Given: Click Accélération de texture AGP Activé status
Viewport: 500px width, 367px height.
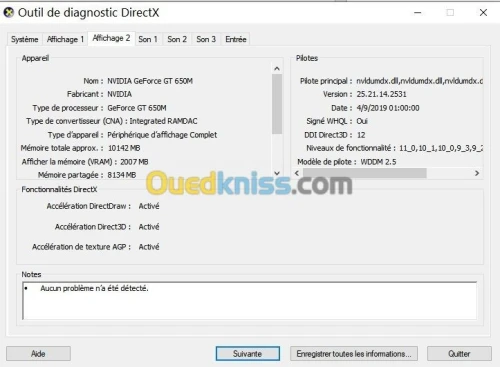Looking at the screenshot, I should point(149,247).
